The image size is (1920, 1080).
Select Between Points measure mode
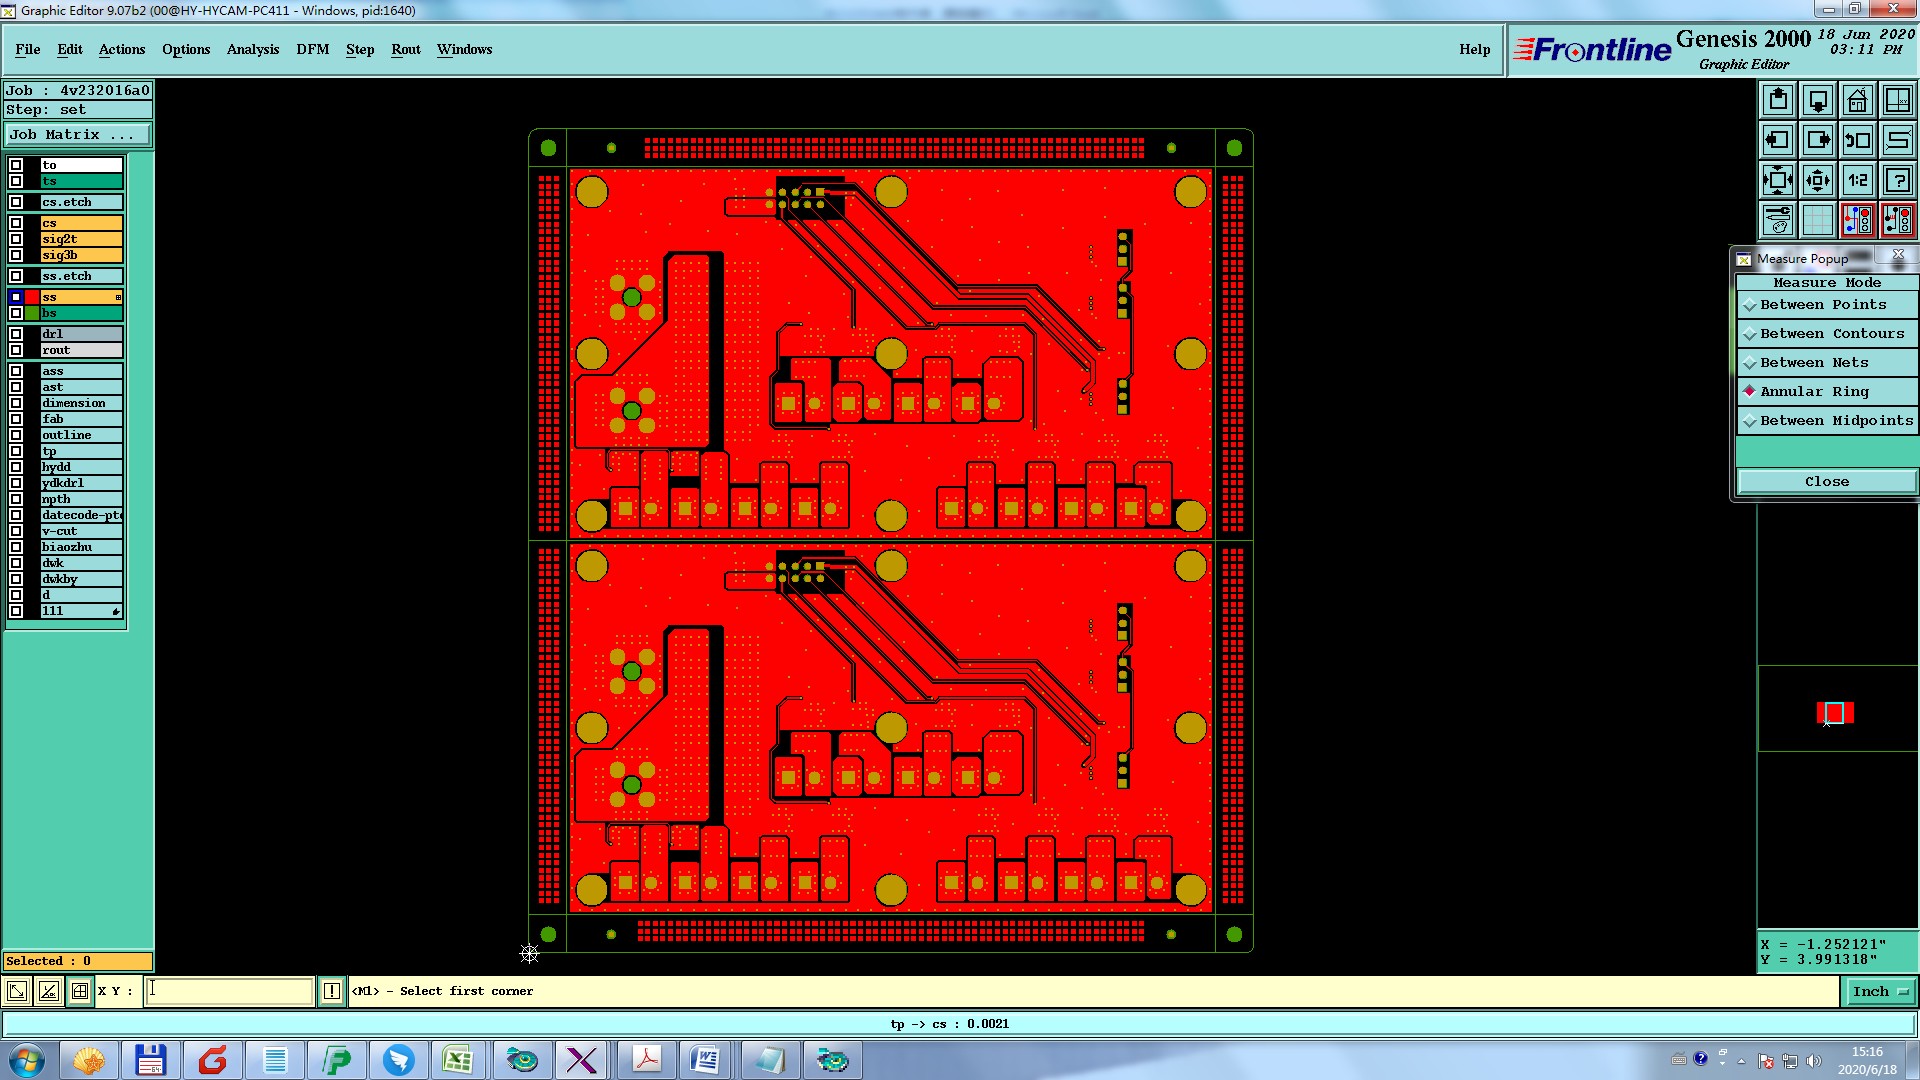[x=1822, y=305]
